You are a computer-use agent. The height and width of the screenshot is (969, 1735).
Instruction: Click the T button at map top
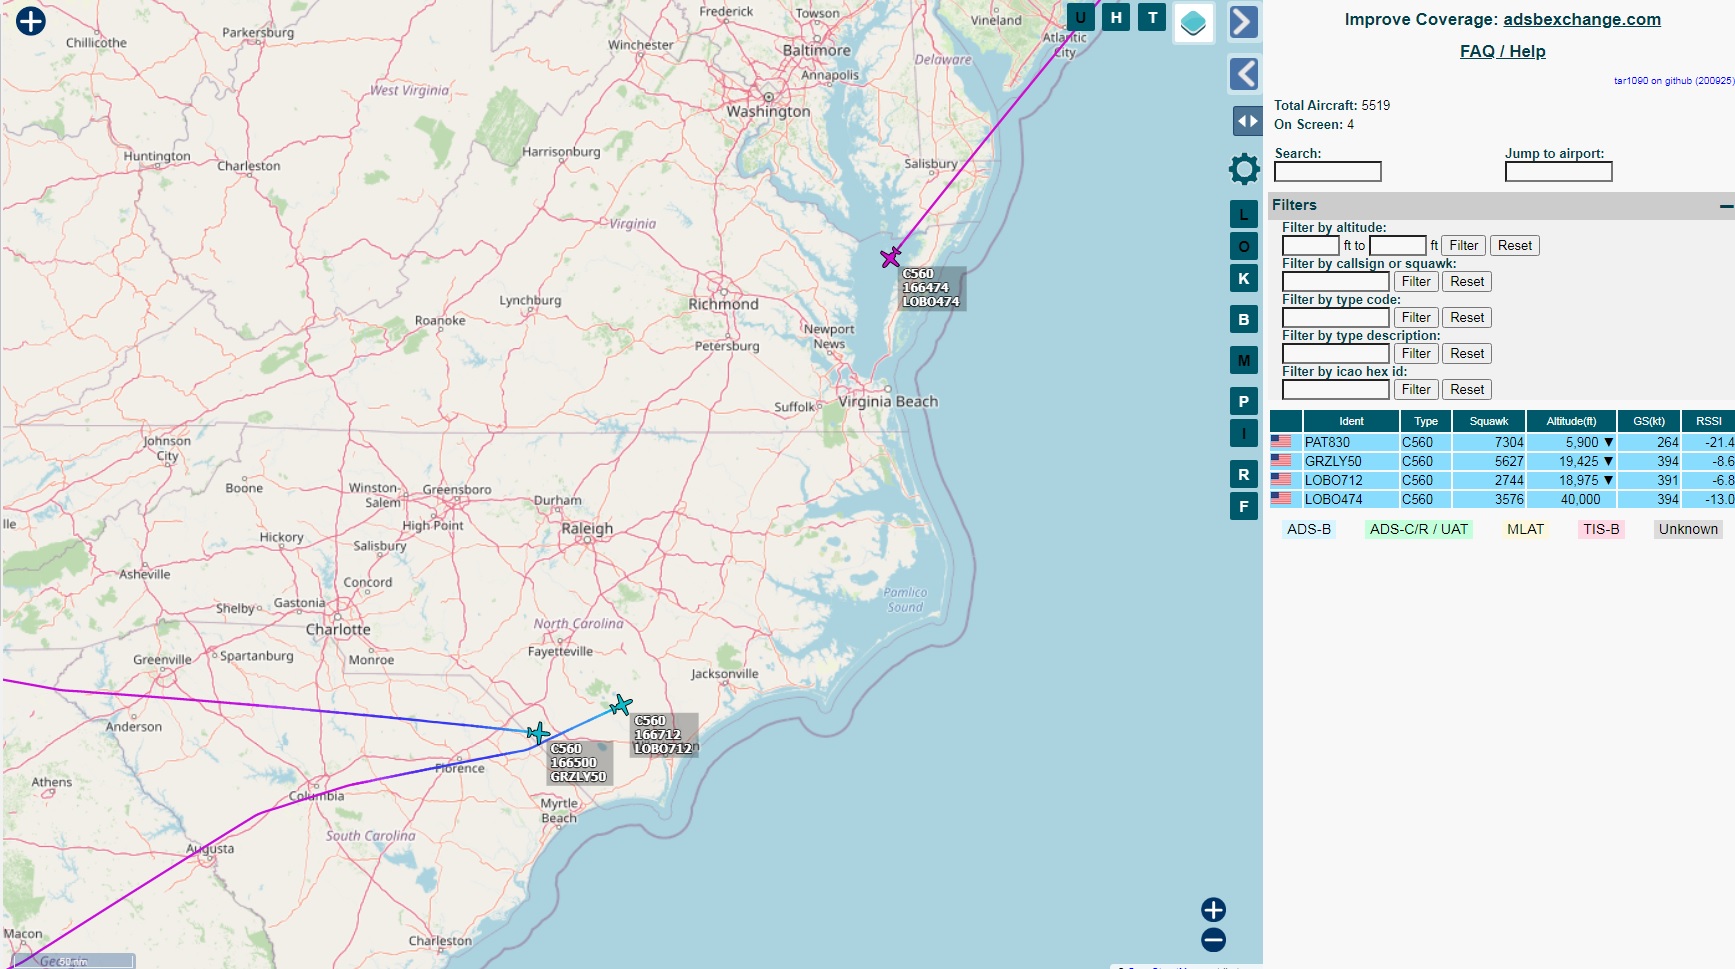click(x=1152, y=17)
